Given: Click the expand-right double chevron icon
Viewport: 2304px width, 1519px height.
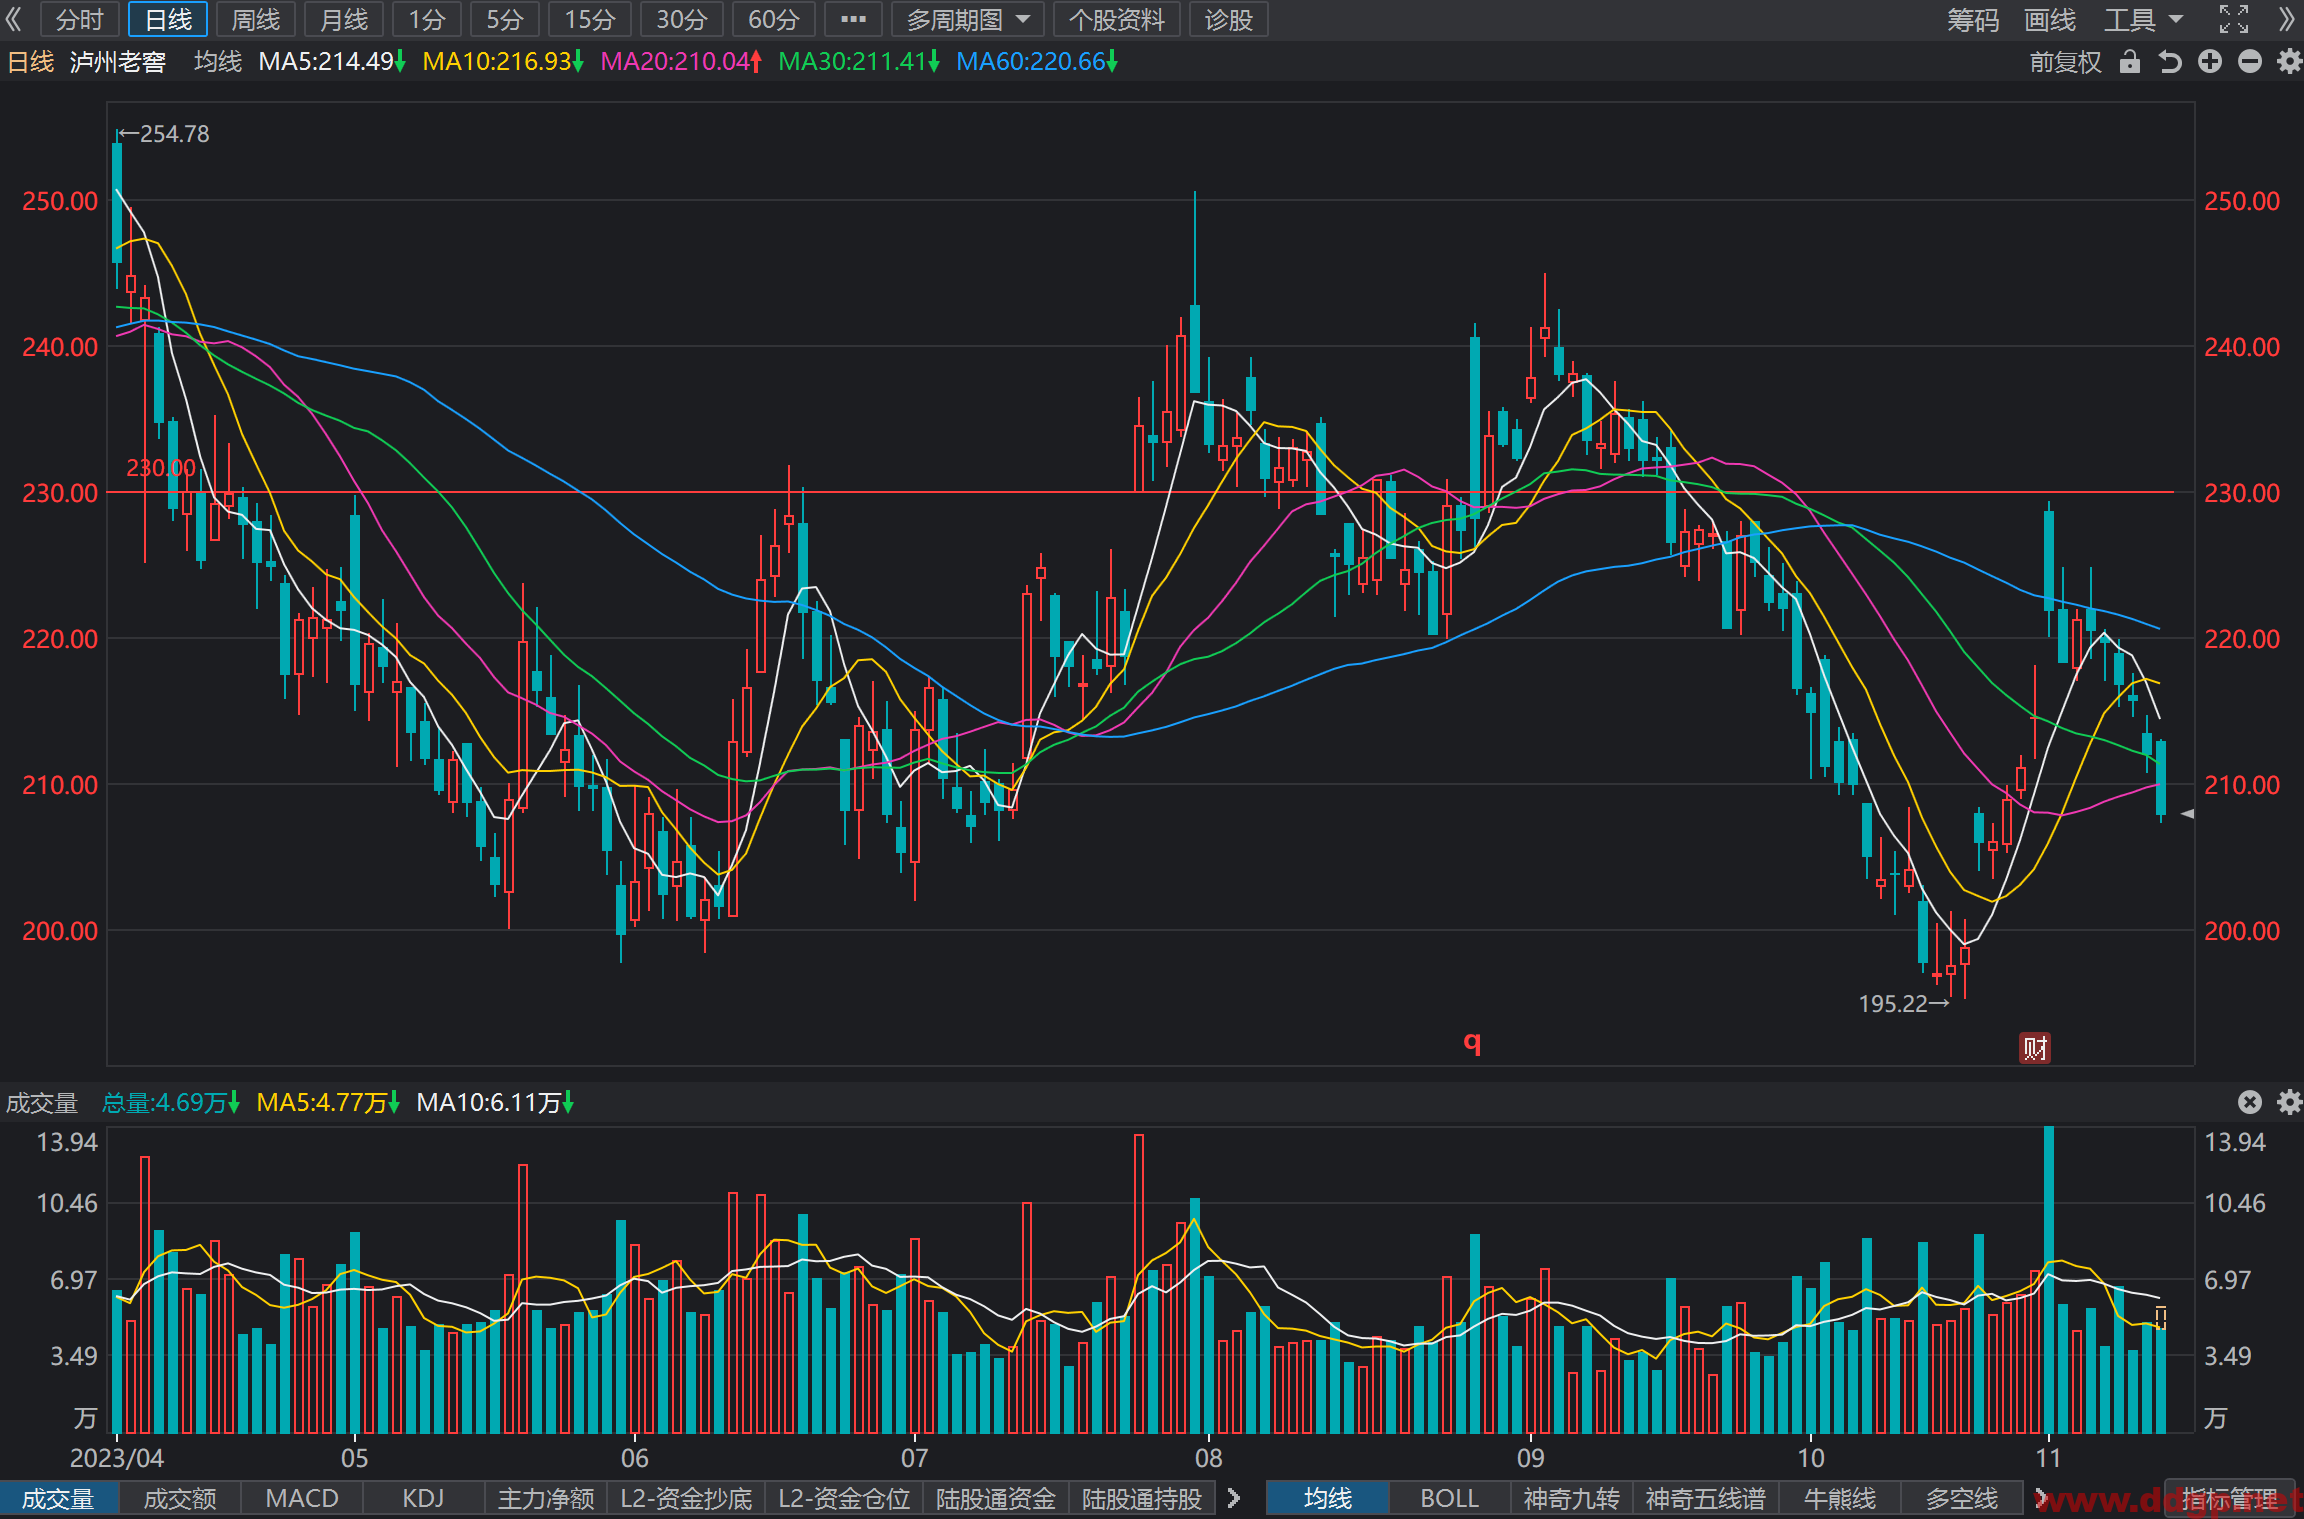Looking at the screenshot, I should 2288,19.
